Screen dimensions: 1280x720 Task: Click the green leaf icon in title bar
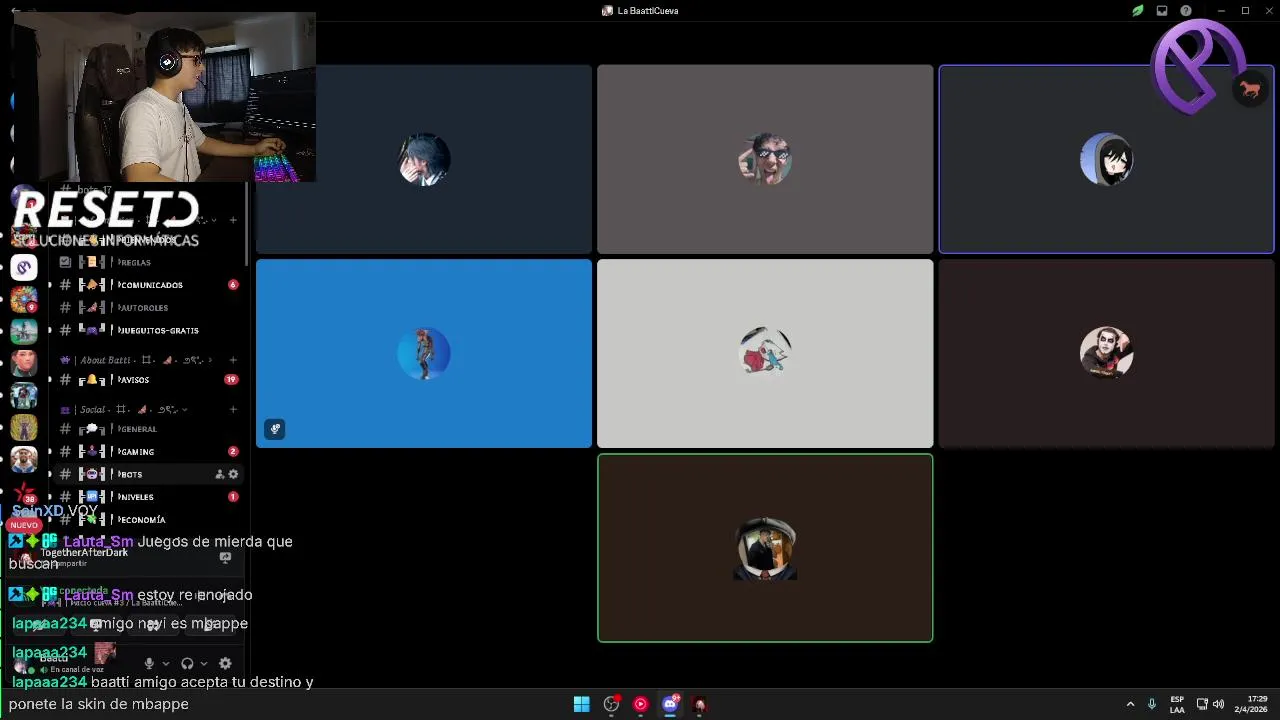pos(1138,11)
